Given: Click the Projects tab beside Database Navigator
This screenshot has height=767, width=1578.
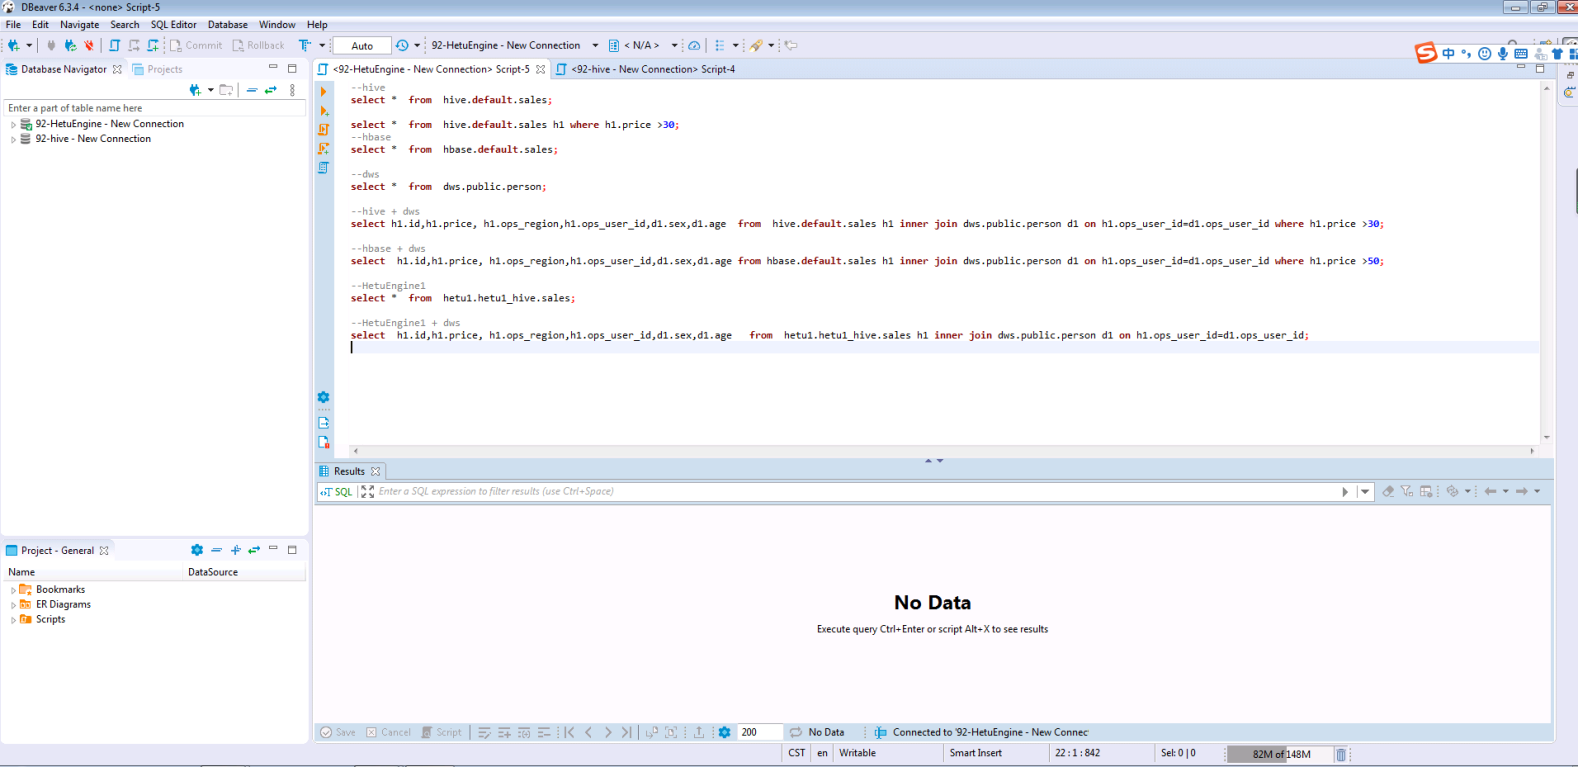Looking at the screenshot, I should coord(164,69).
